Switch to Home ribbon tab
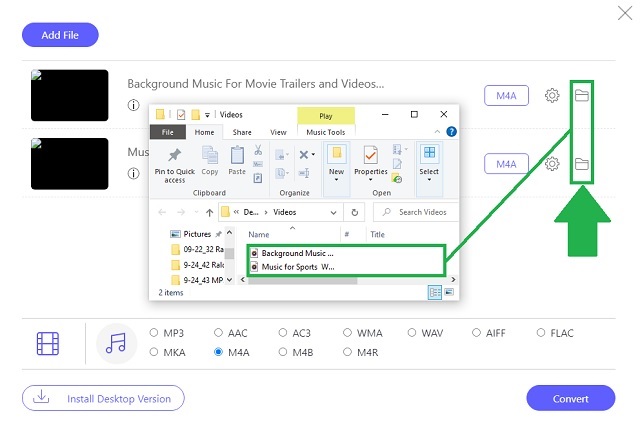The width and height of the screenshot is (640, 434). (204, 132)
